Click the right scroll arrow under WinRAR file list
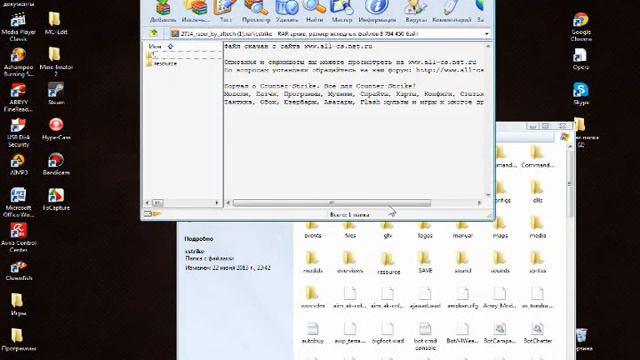This screenshot has height=360, width=640. click(x=217, y=203)
